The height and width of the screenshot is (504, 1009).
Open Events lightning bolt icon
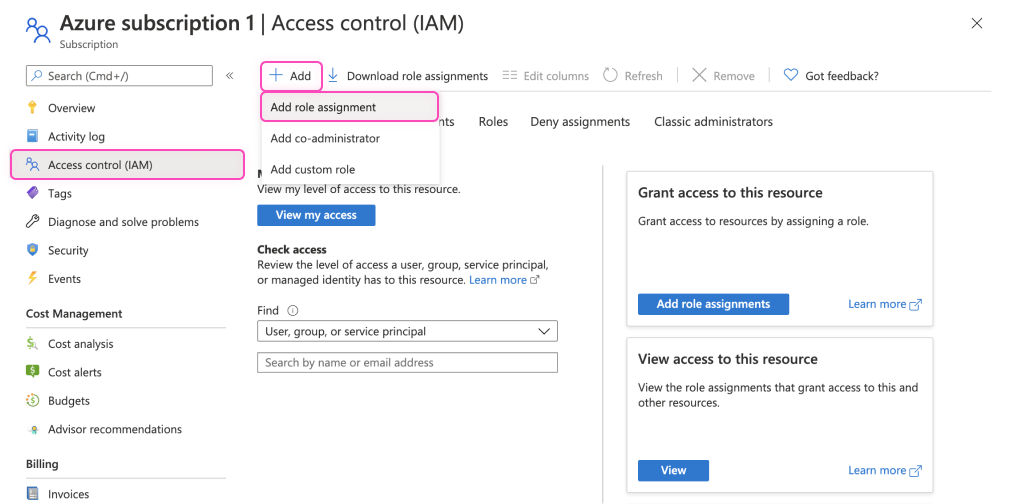point(33,279)
